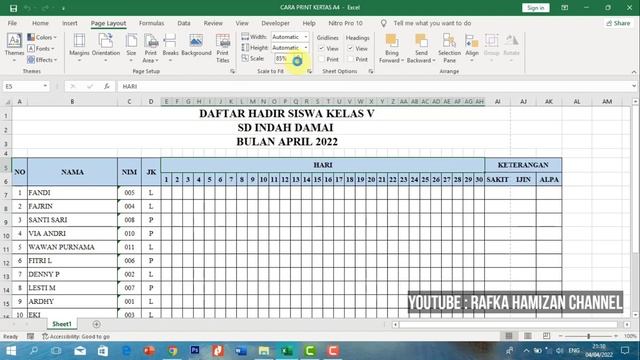
Task: Switch to Page Layout view icon
Action: click(x=528, y=336)
